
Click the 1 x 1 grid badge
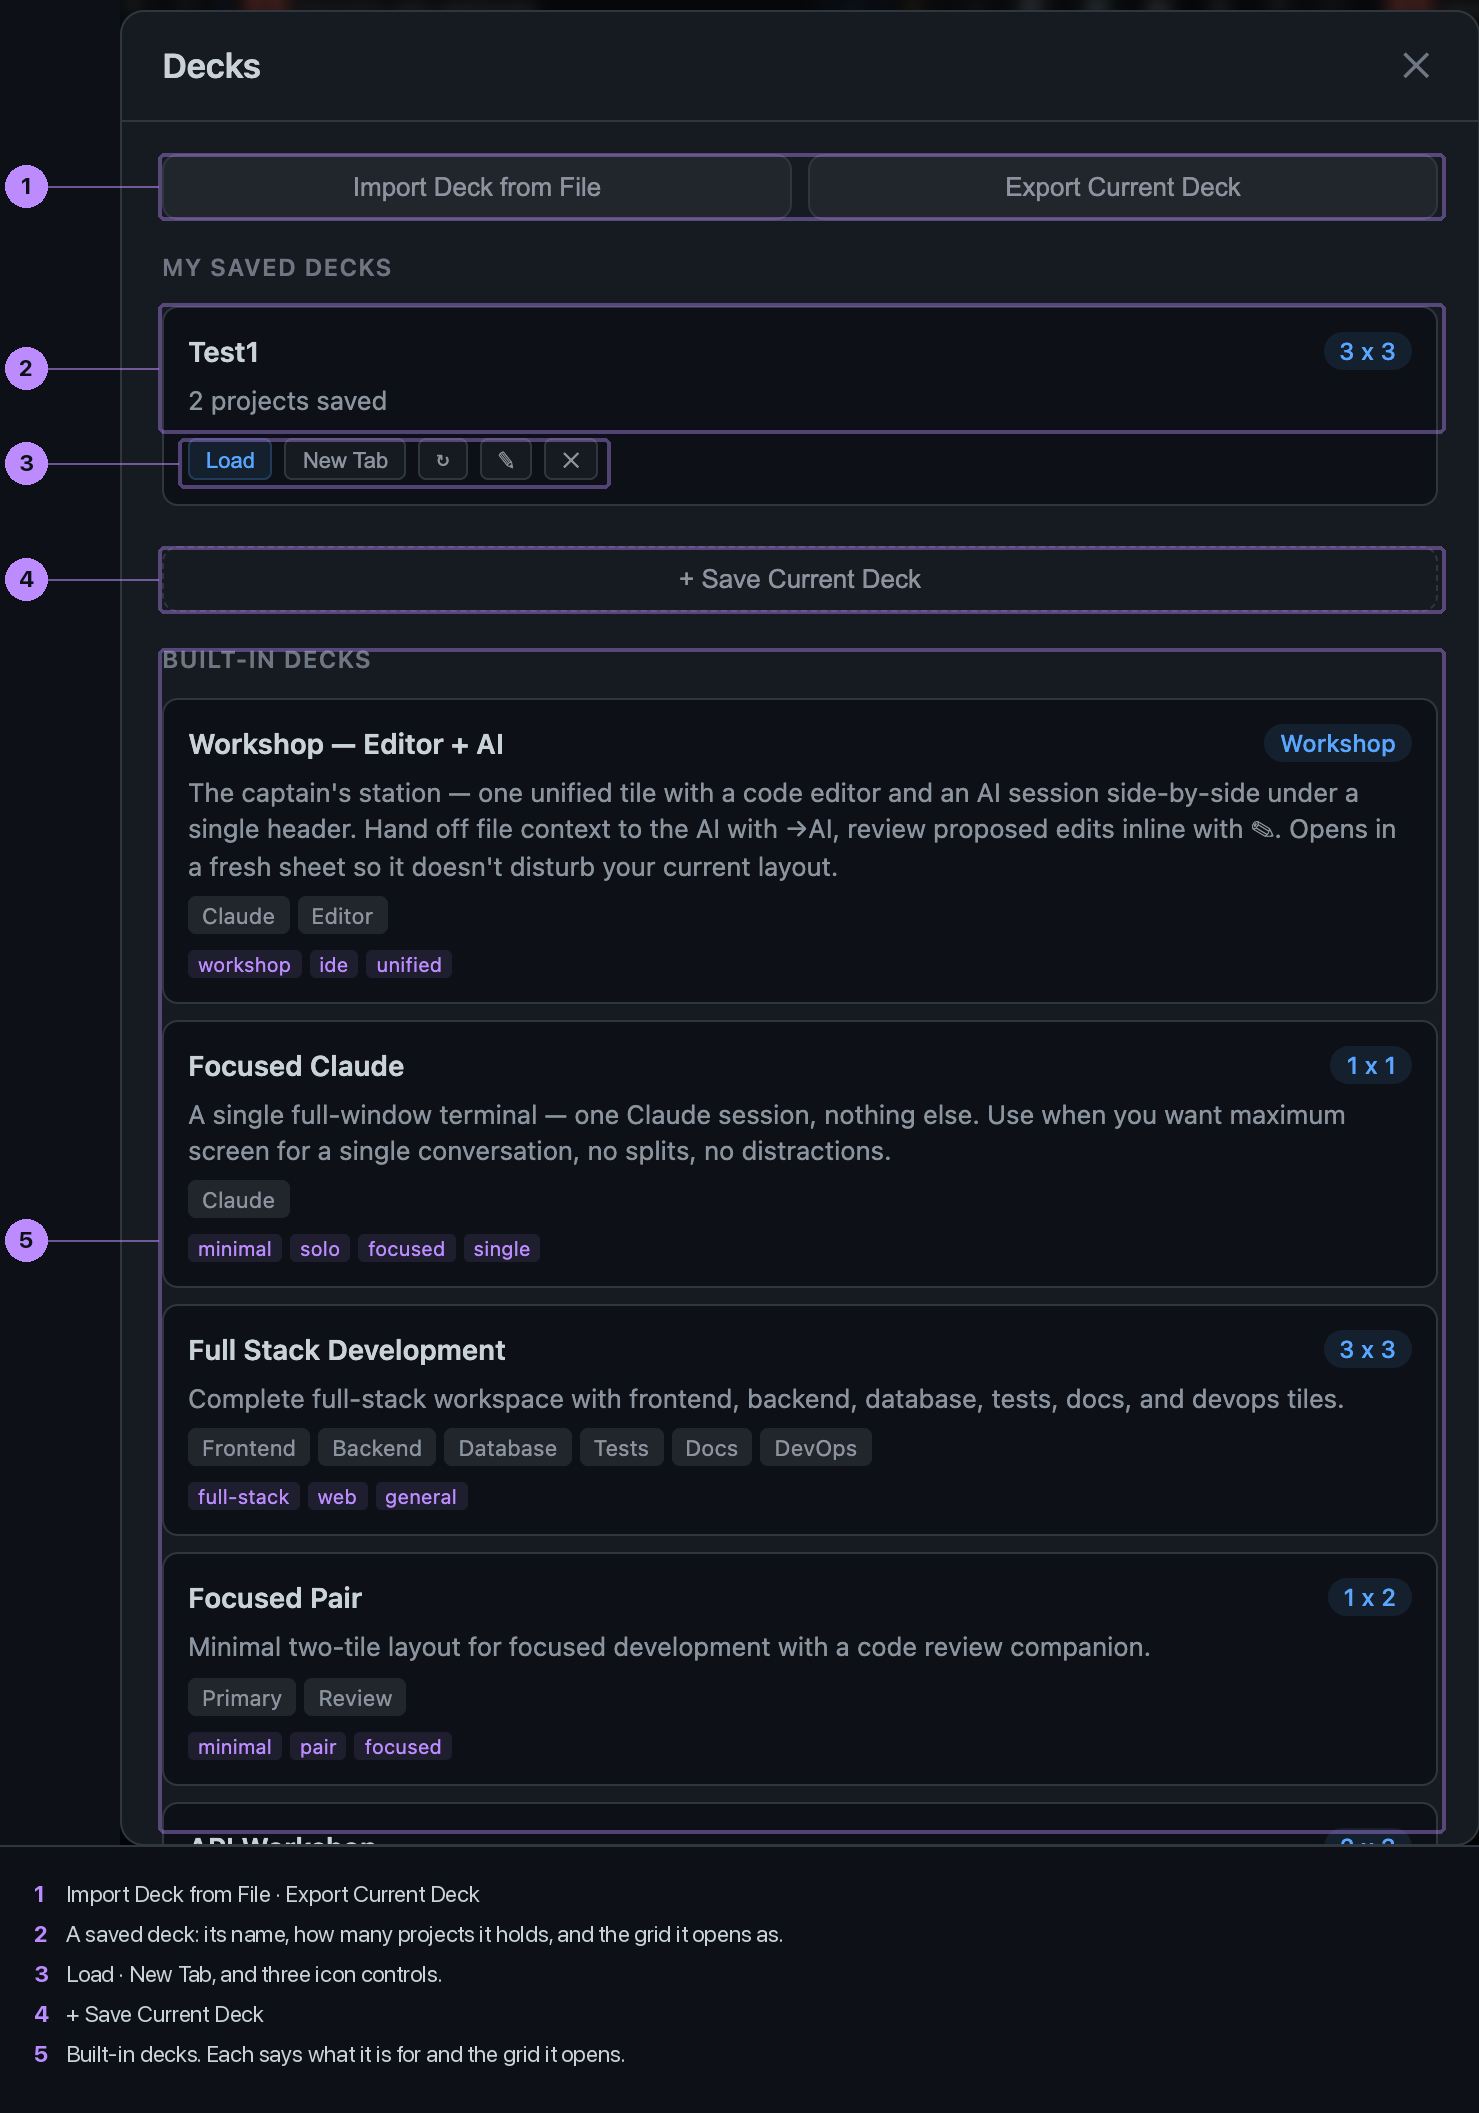pyautogui.click(x=1370, y=1065)
